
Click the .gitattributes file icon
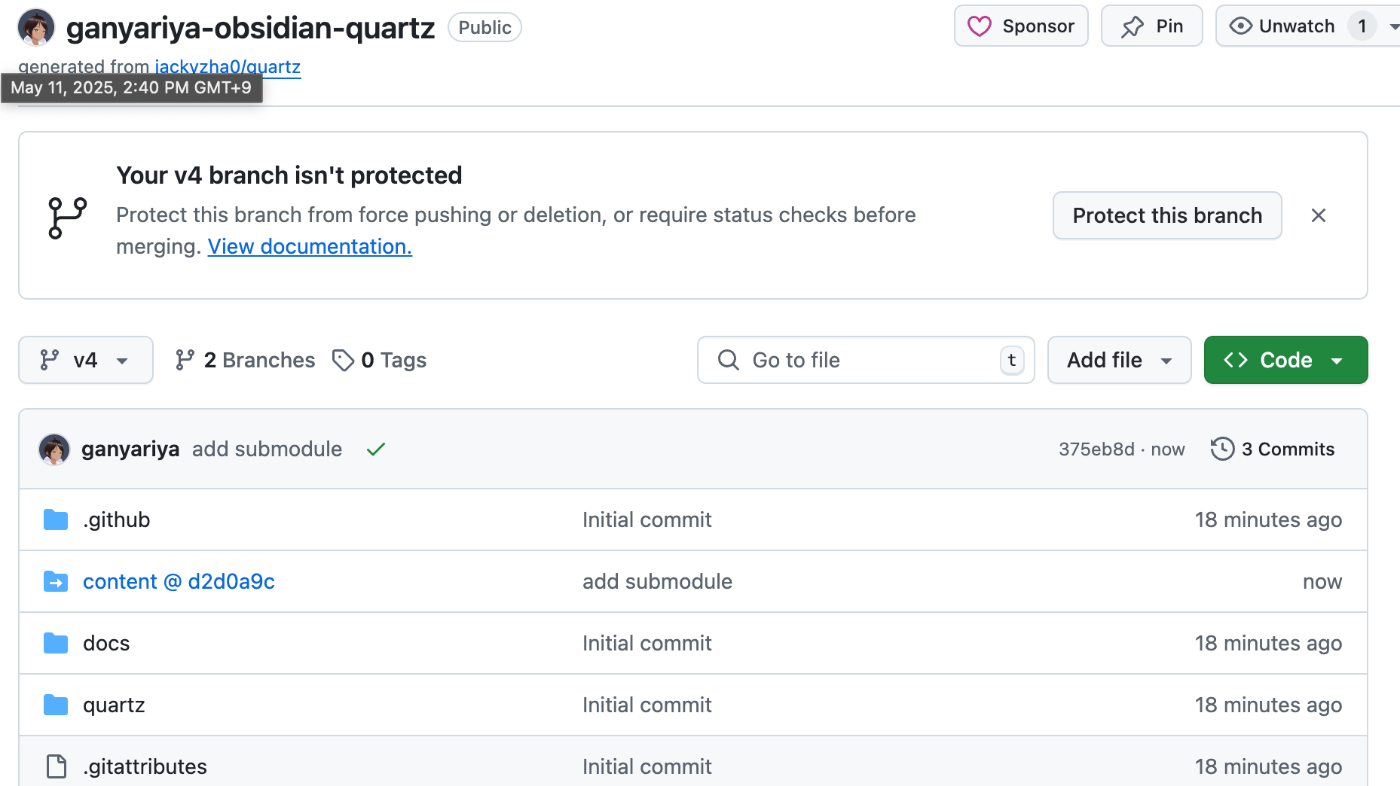(x=57, y=767)
